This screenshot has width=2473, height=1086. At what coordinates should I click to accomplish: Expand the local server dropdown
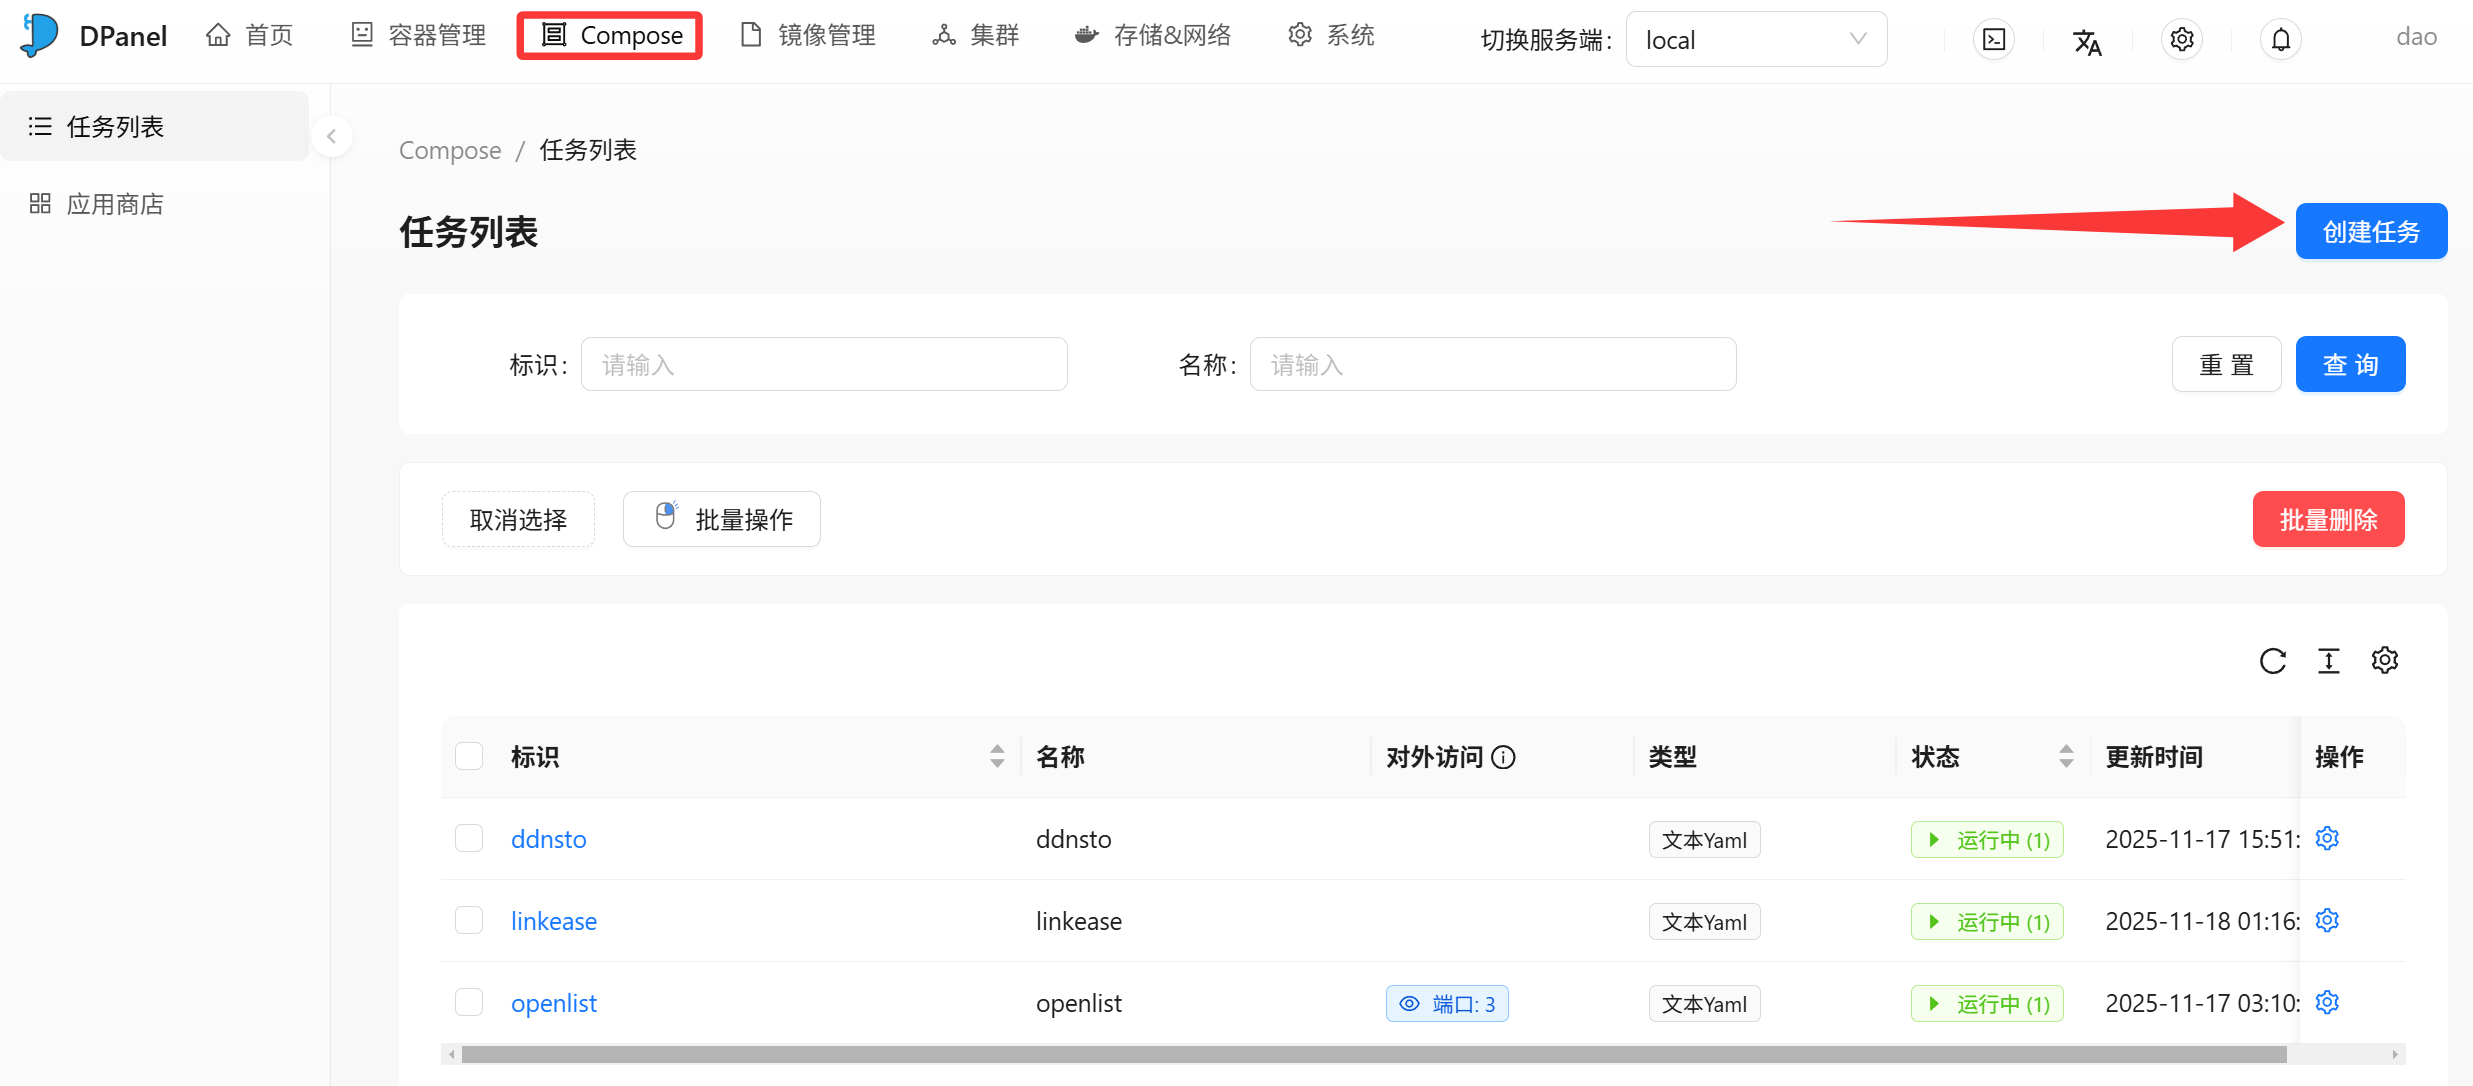(1756, 40)
